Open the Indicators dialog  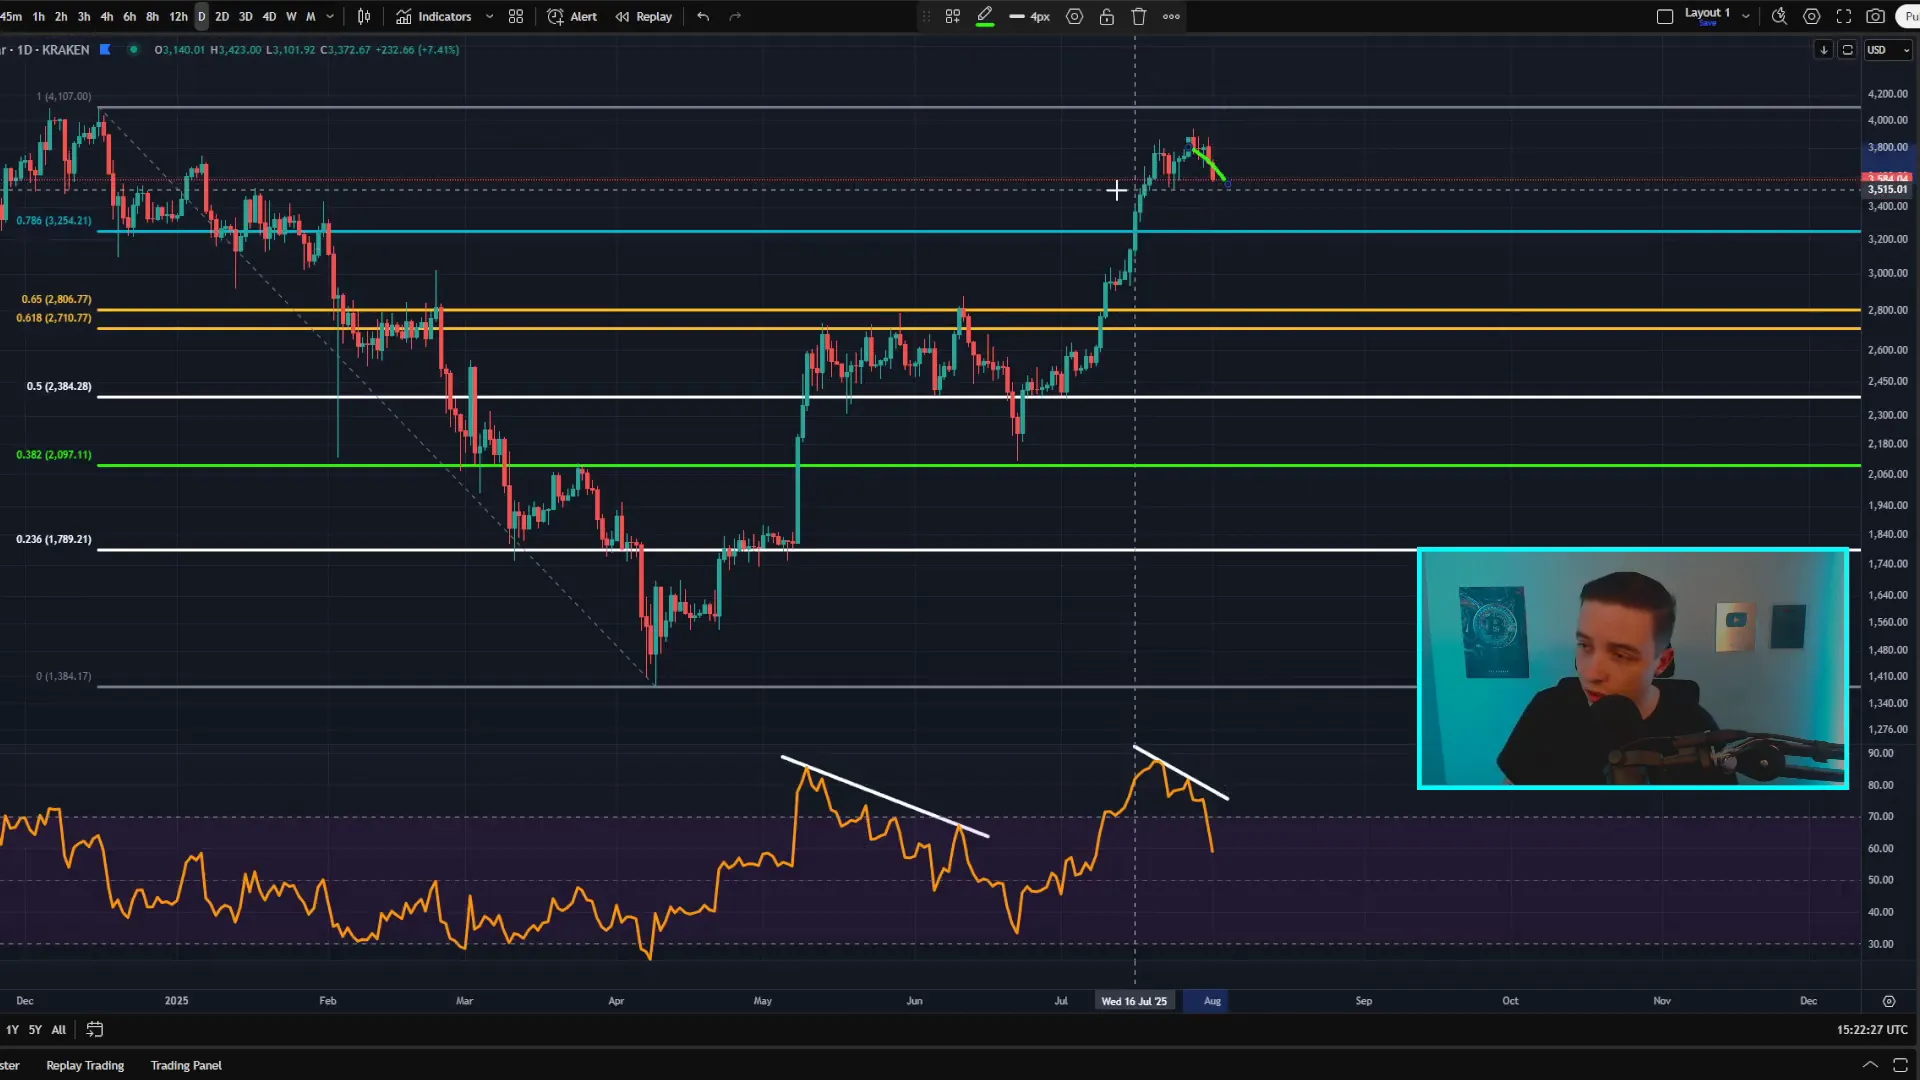click(x=433, y=17)
